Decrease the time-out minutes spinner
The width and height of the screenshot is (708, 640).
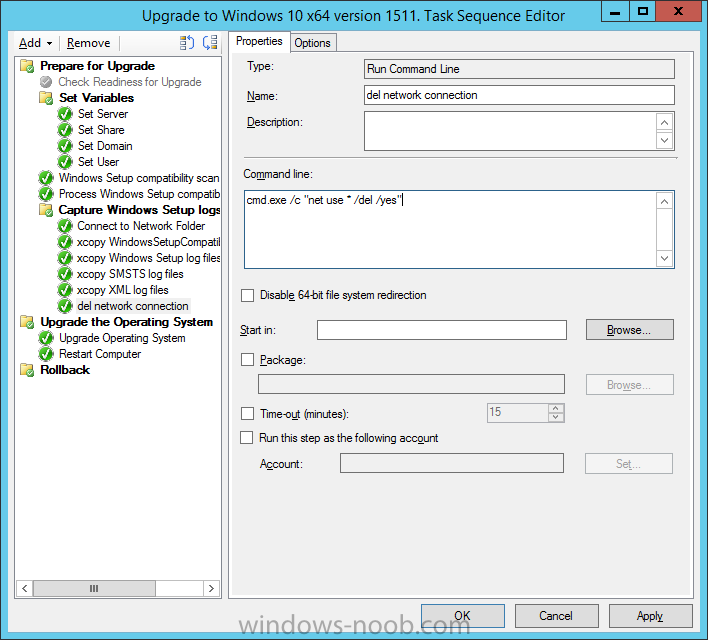click(x=556, y=418)
